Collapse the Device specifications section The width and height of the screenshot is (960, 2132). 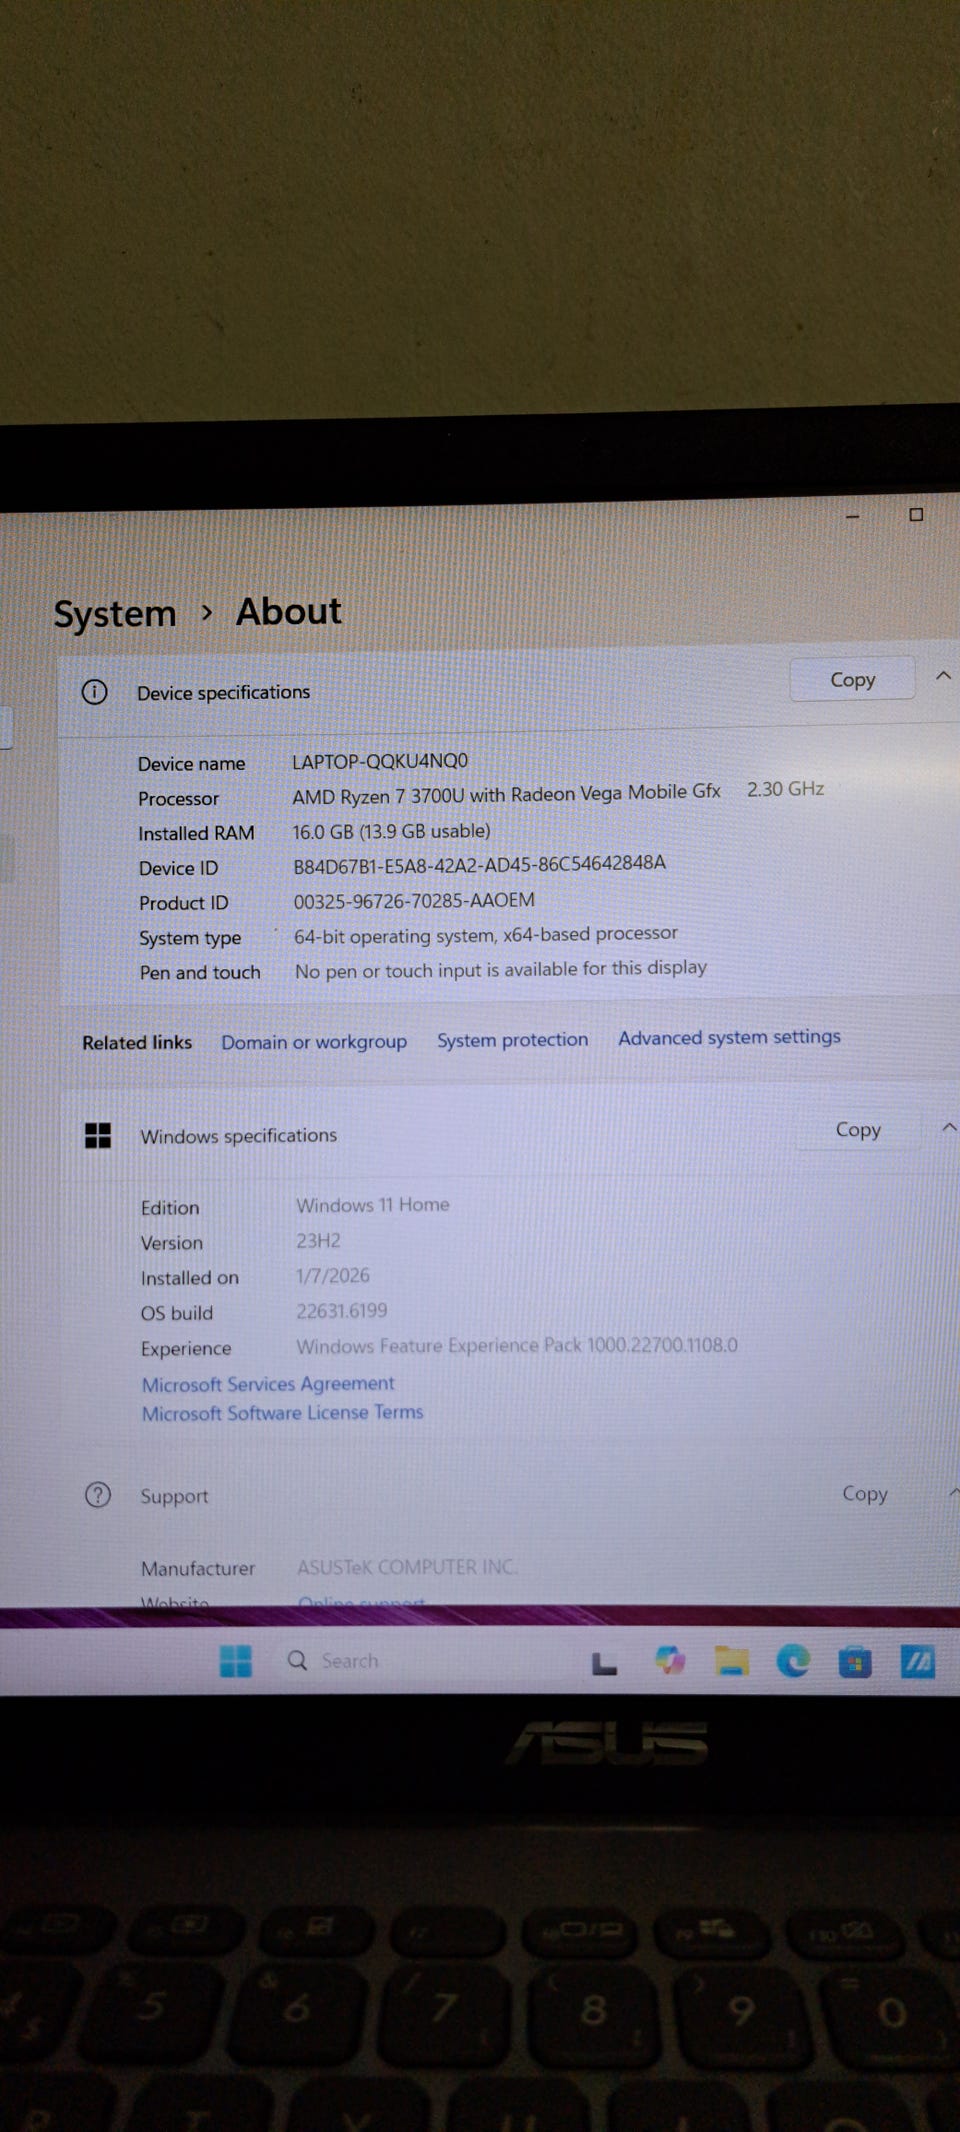coord(943,676)
